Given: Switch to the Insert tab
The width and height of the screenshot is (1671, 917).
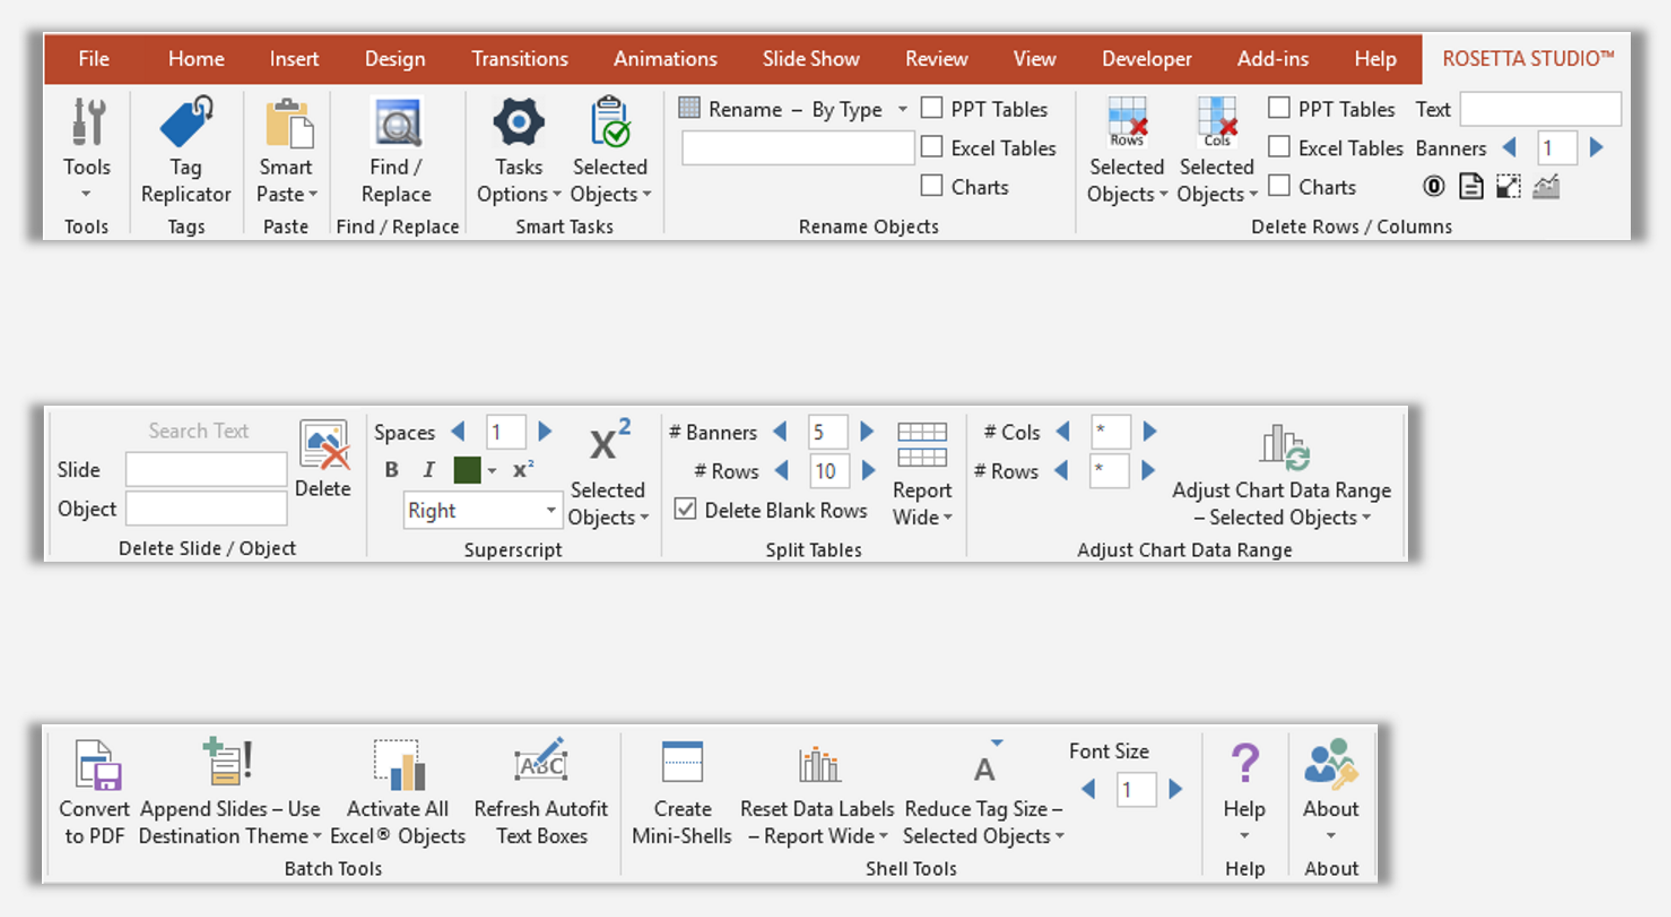Looking at the screenshot, I should tap(294, 59).
